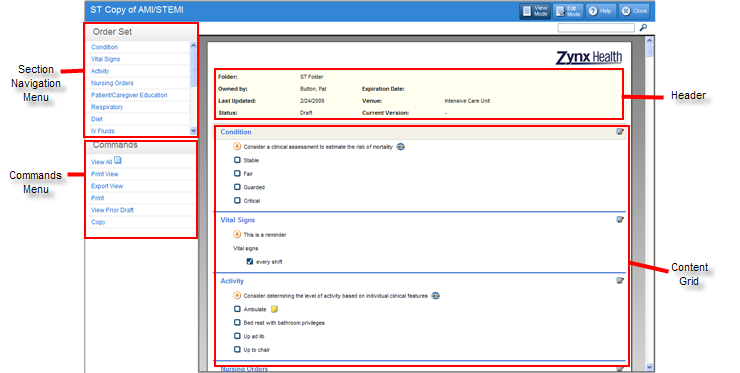Check the Ambulate checkbox
Viewport: 740px width, 373px height.
237,309
